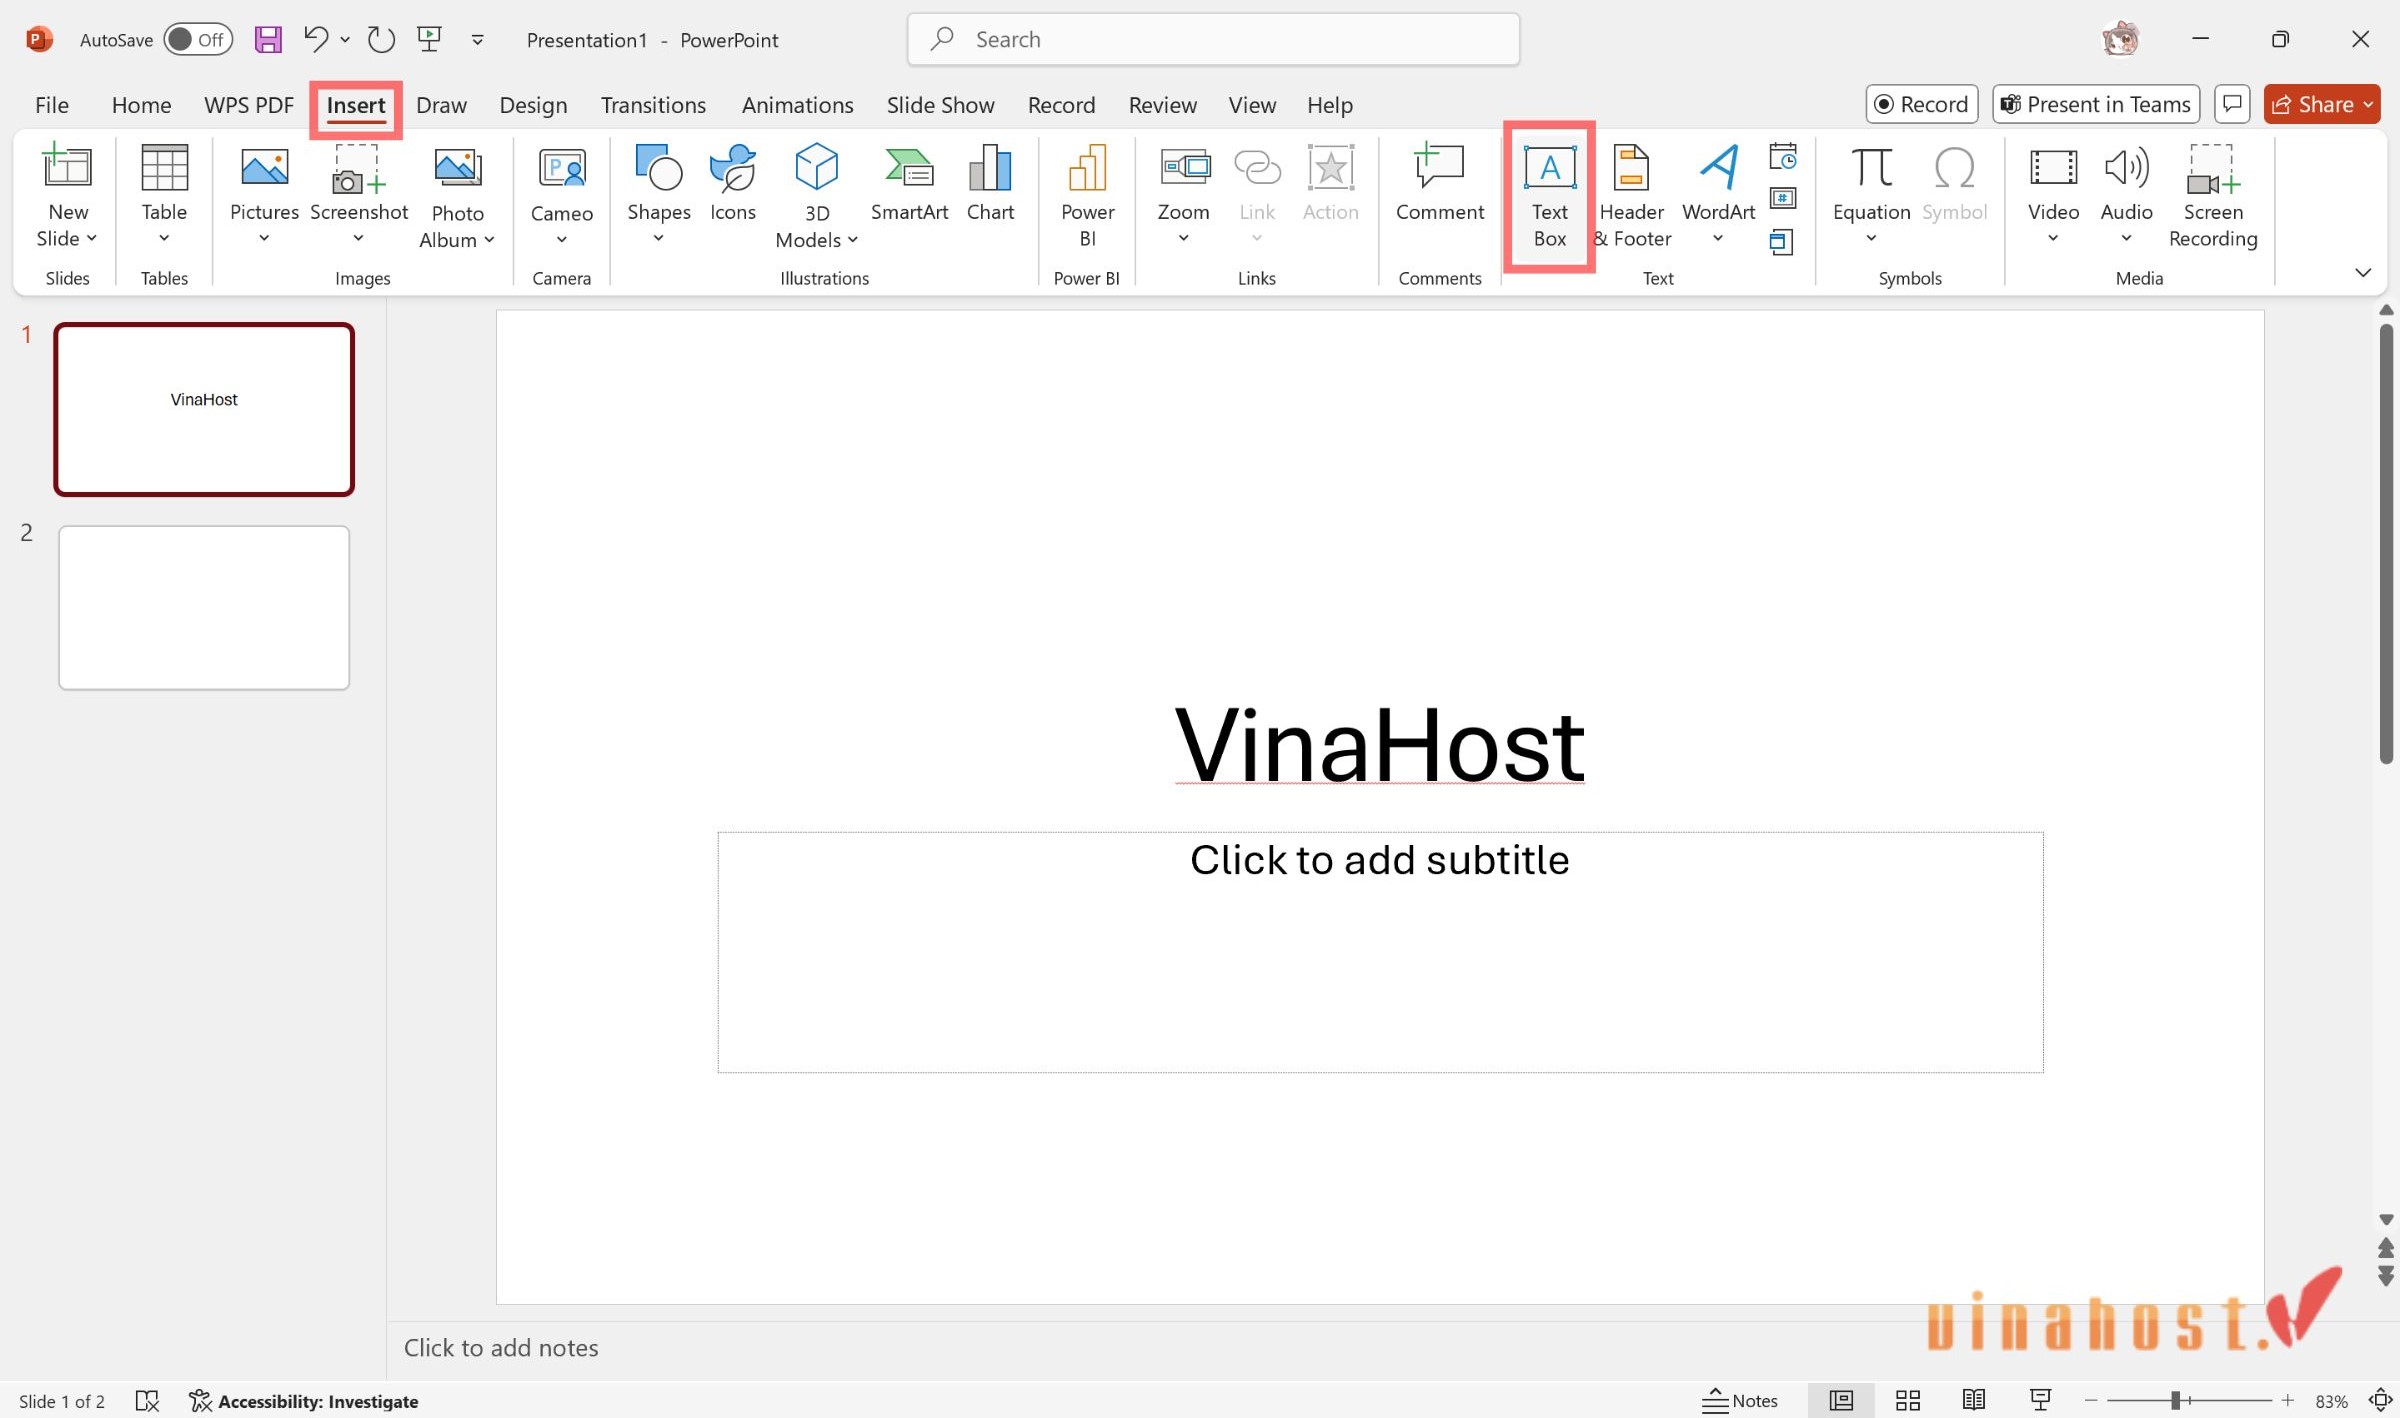The height and width of the screenshot is (1418, 2400).
Task: Insert a Power BI report
Action: (1087, 195)
